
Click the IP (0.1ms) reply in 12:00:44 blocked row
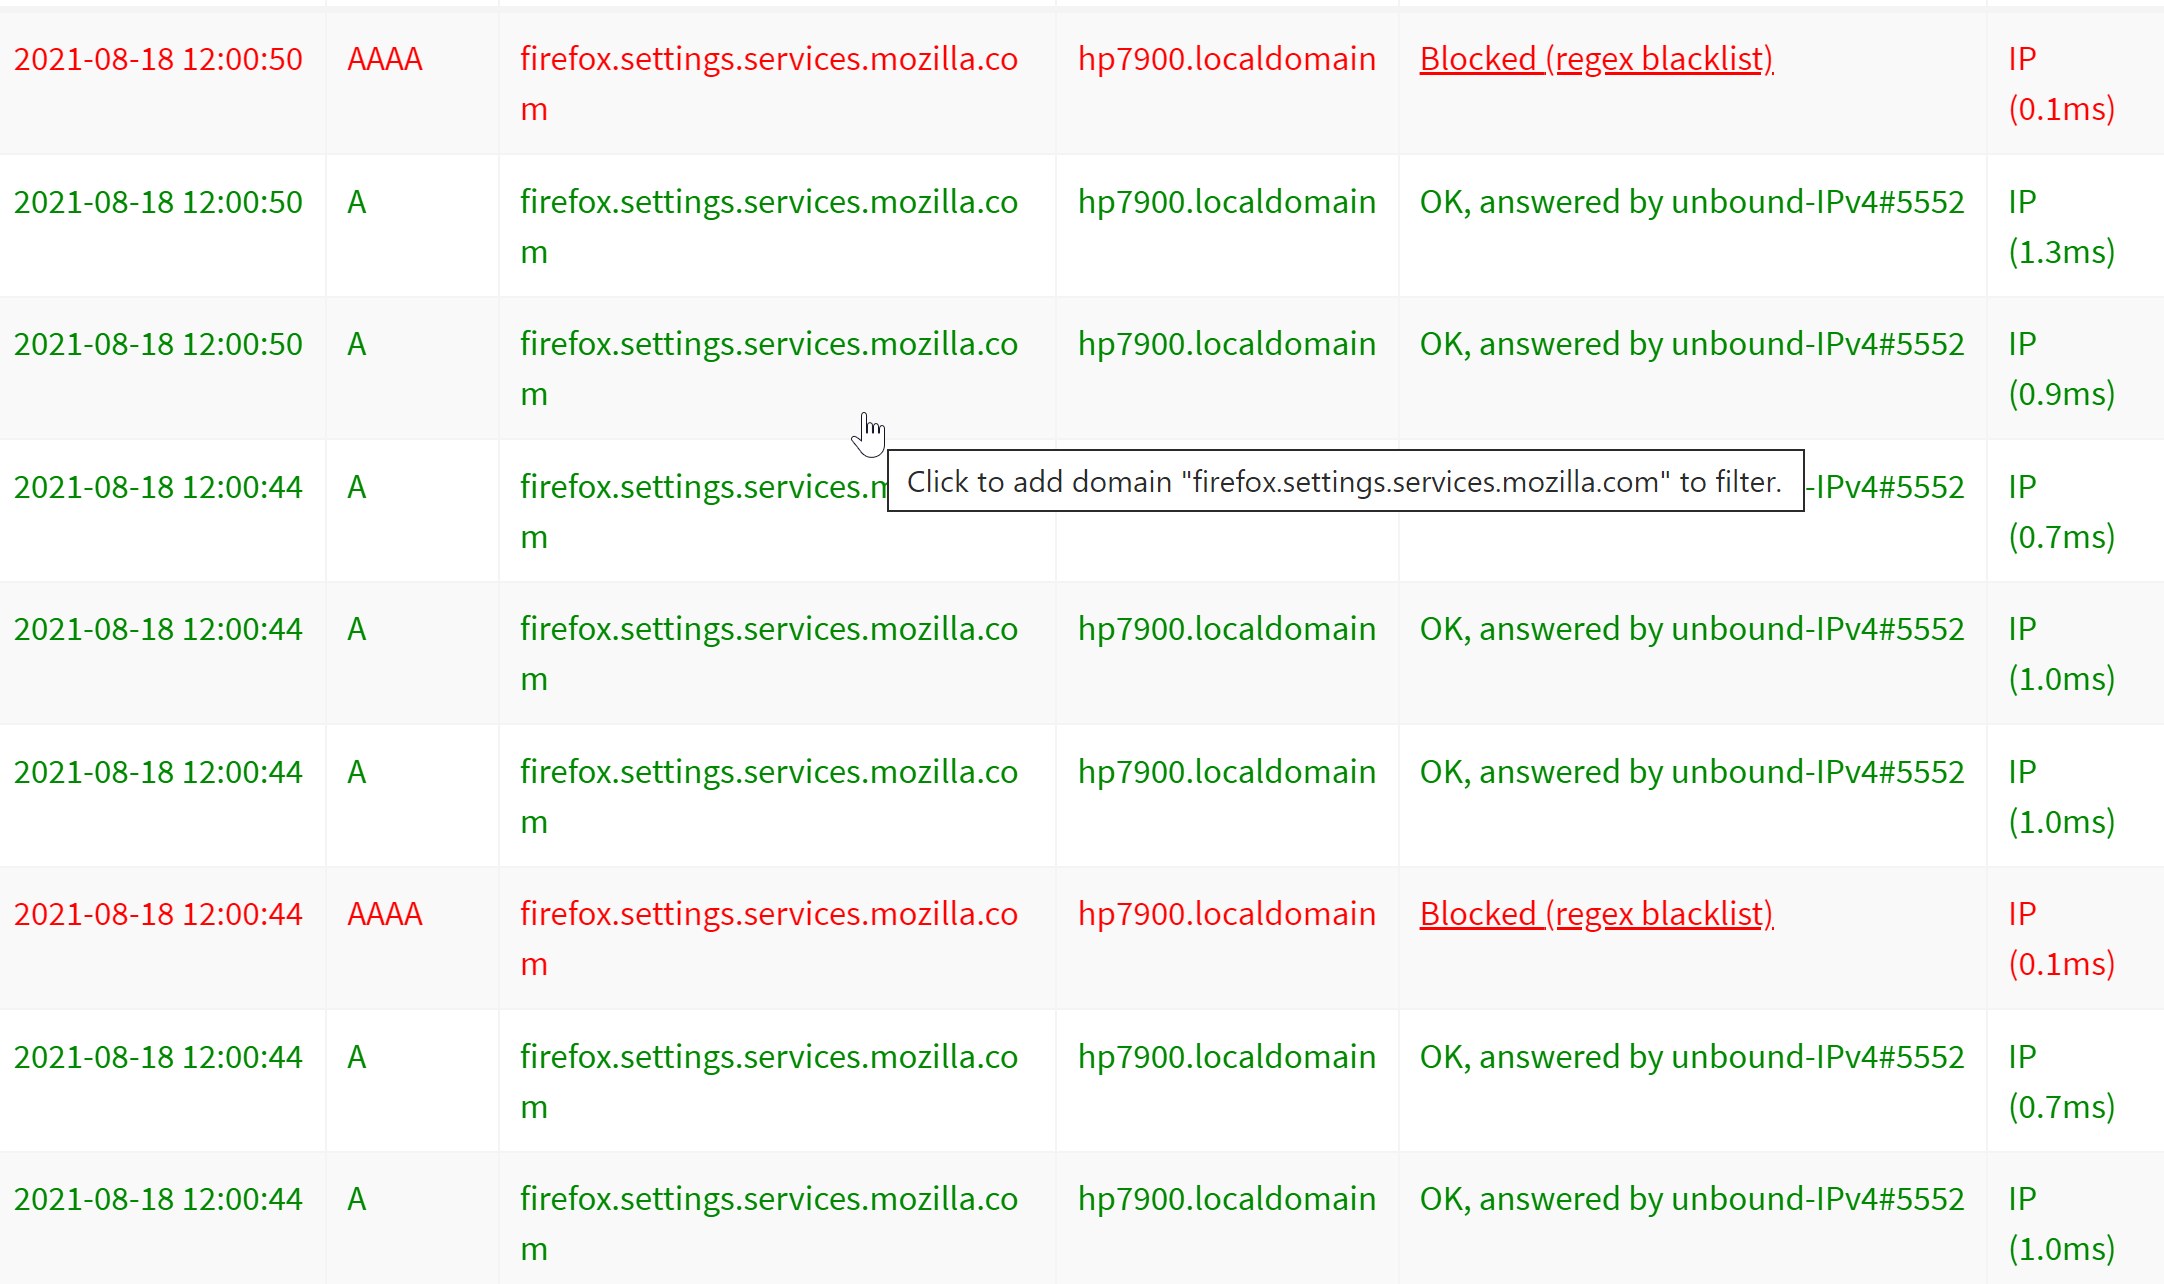coord(2062,939)
